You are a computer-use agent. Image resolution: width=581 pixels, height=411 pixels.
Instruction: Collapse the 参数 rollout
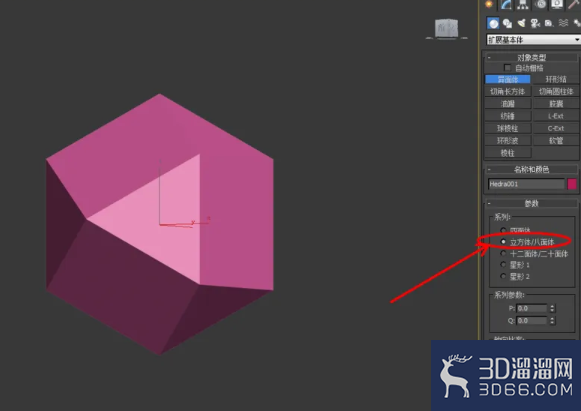[x=531, y=203]
